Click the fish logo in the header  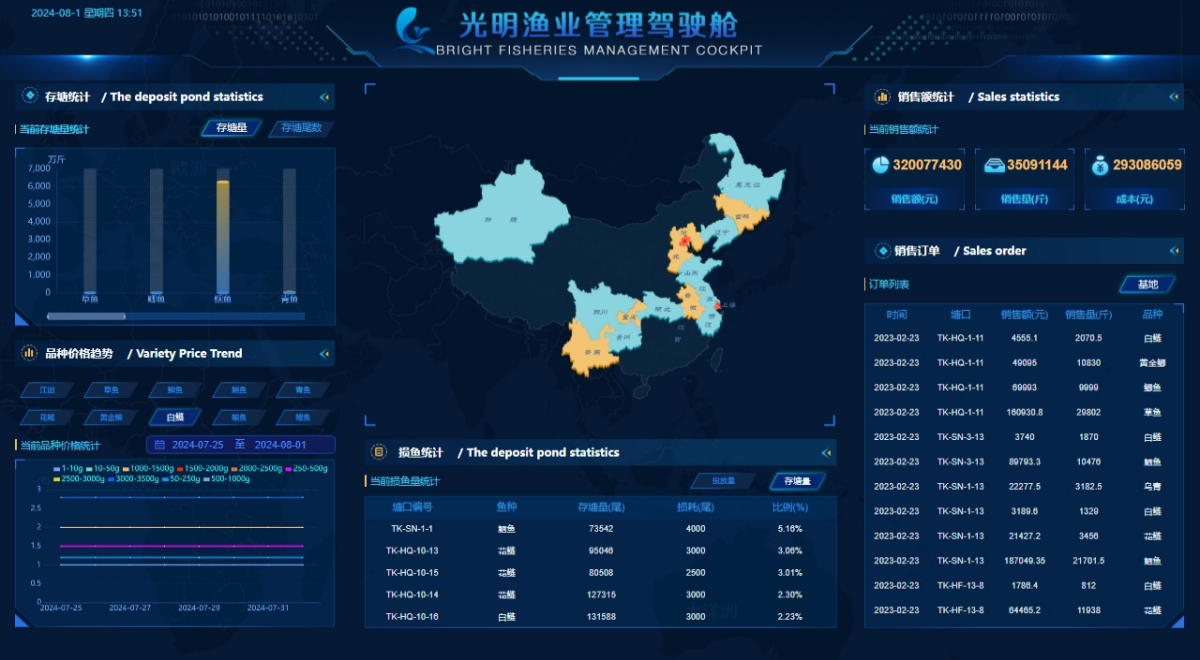pyautogui.click(x=413, y=30)
